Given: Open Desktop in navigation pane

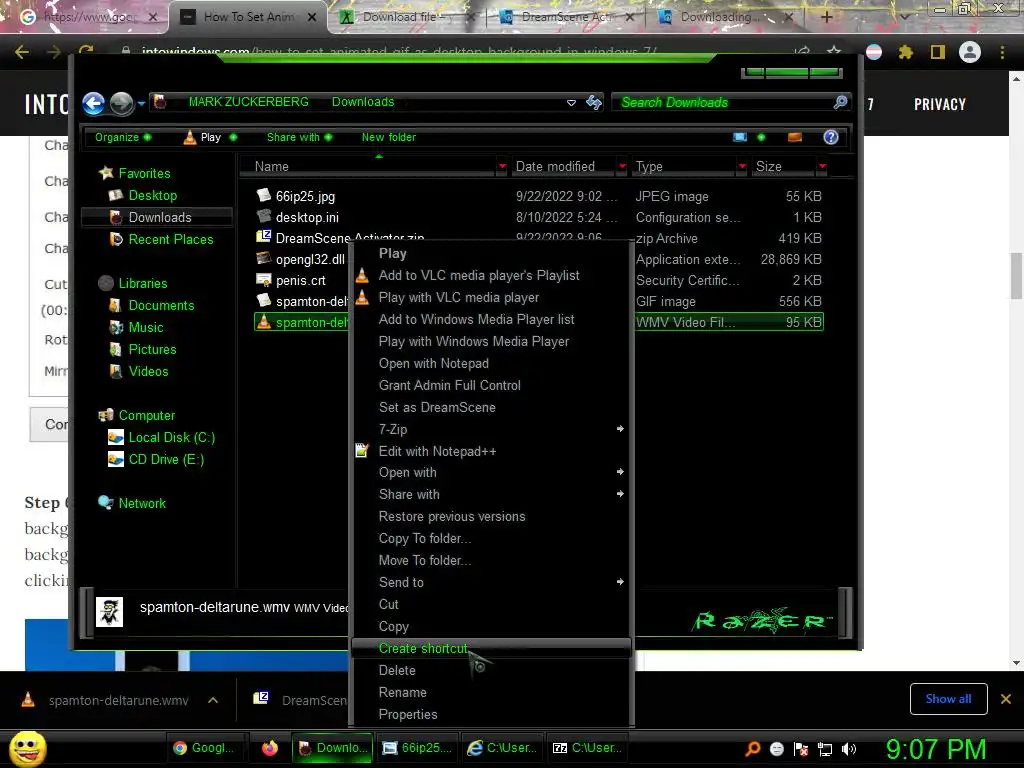Looking at the screenshot, I should (x=152, y=195).
